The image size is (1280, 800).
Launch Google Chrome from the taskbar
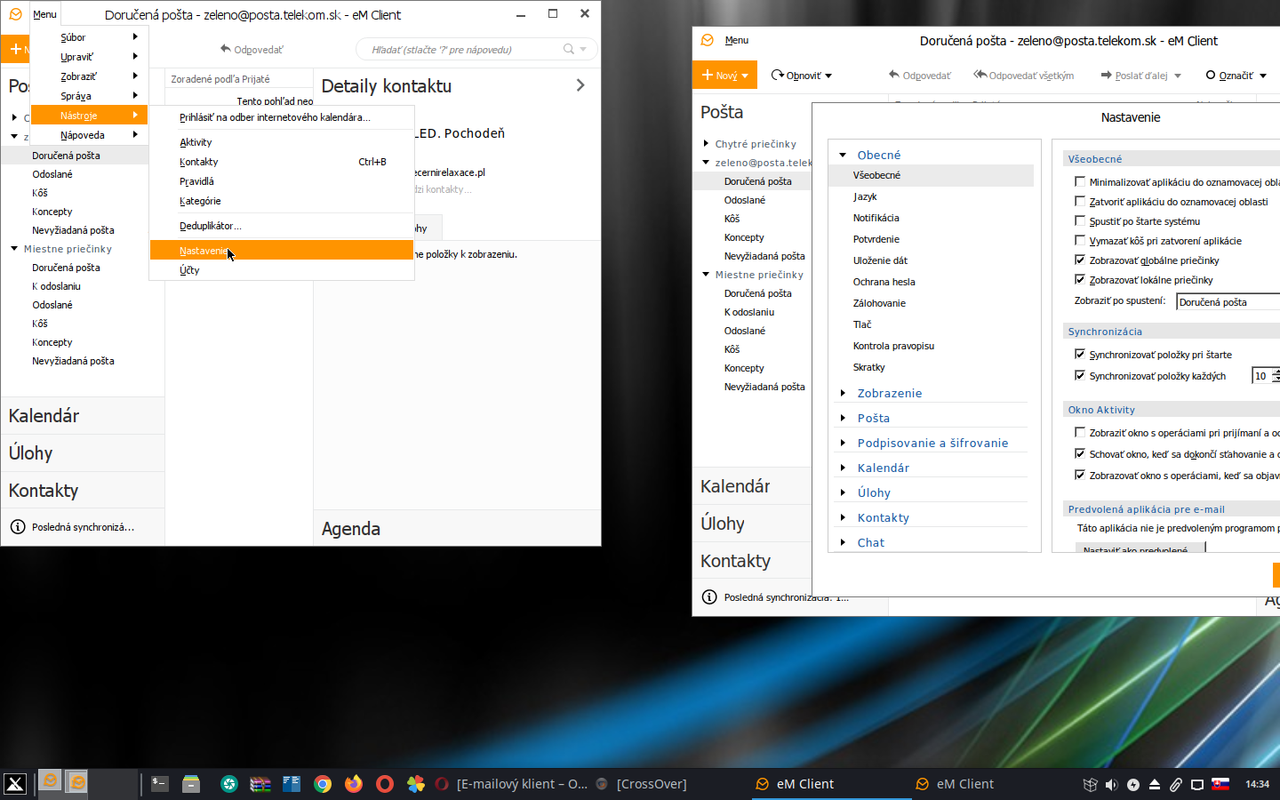[322, 784]
